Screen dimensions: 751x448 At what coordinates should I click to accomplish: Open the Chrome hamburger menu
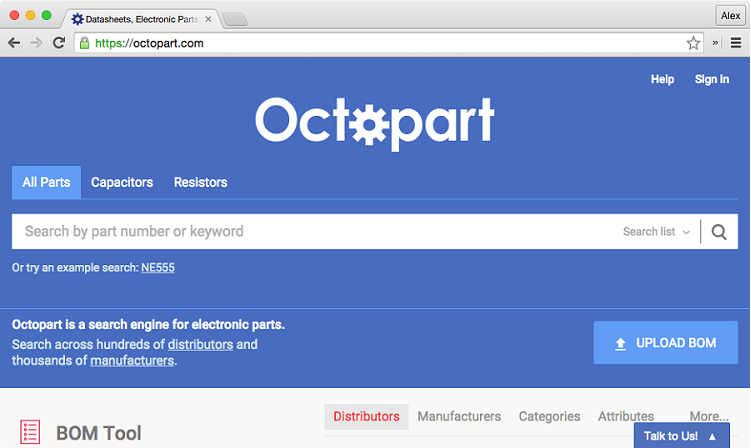coord(736,43)
